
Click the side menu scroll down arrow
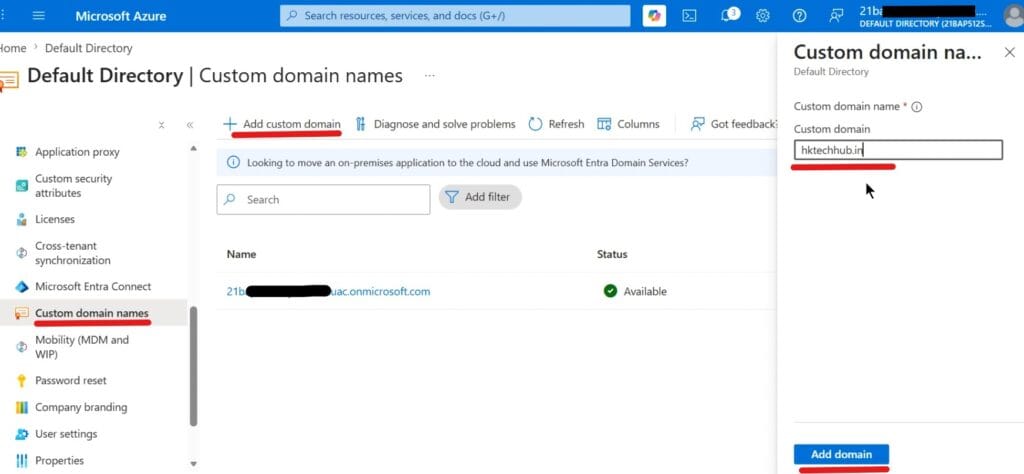point(193,464)
